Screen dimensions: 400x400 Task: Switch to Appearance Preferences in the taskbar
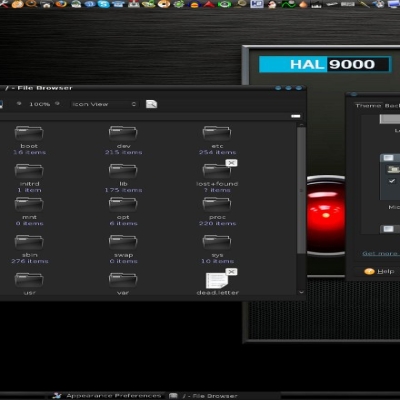click(x=107, y=396)
